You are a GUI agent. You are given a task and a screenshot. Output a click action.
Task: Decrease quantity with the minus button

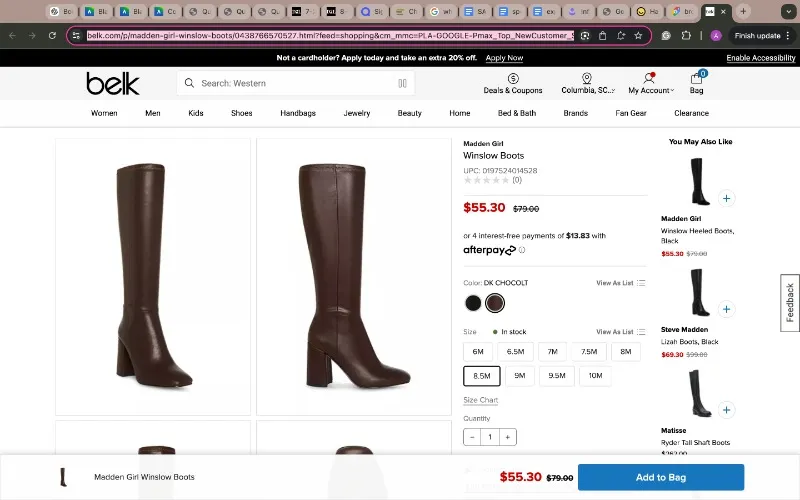[x=472, y=437]
